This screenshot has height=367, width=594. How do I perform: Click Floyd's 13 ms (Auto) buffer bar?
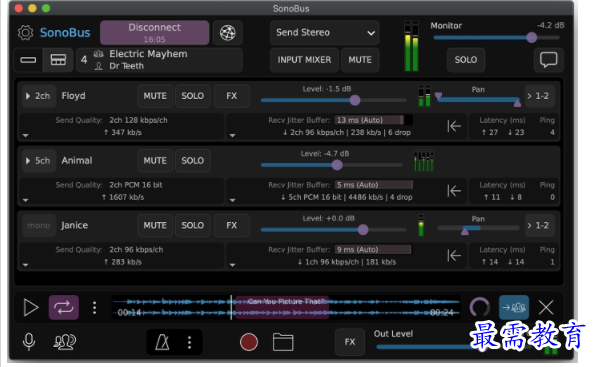(373, 120)
